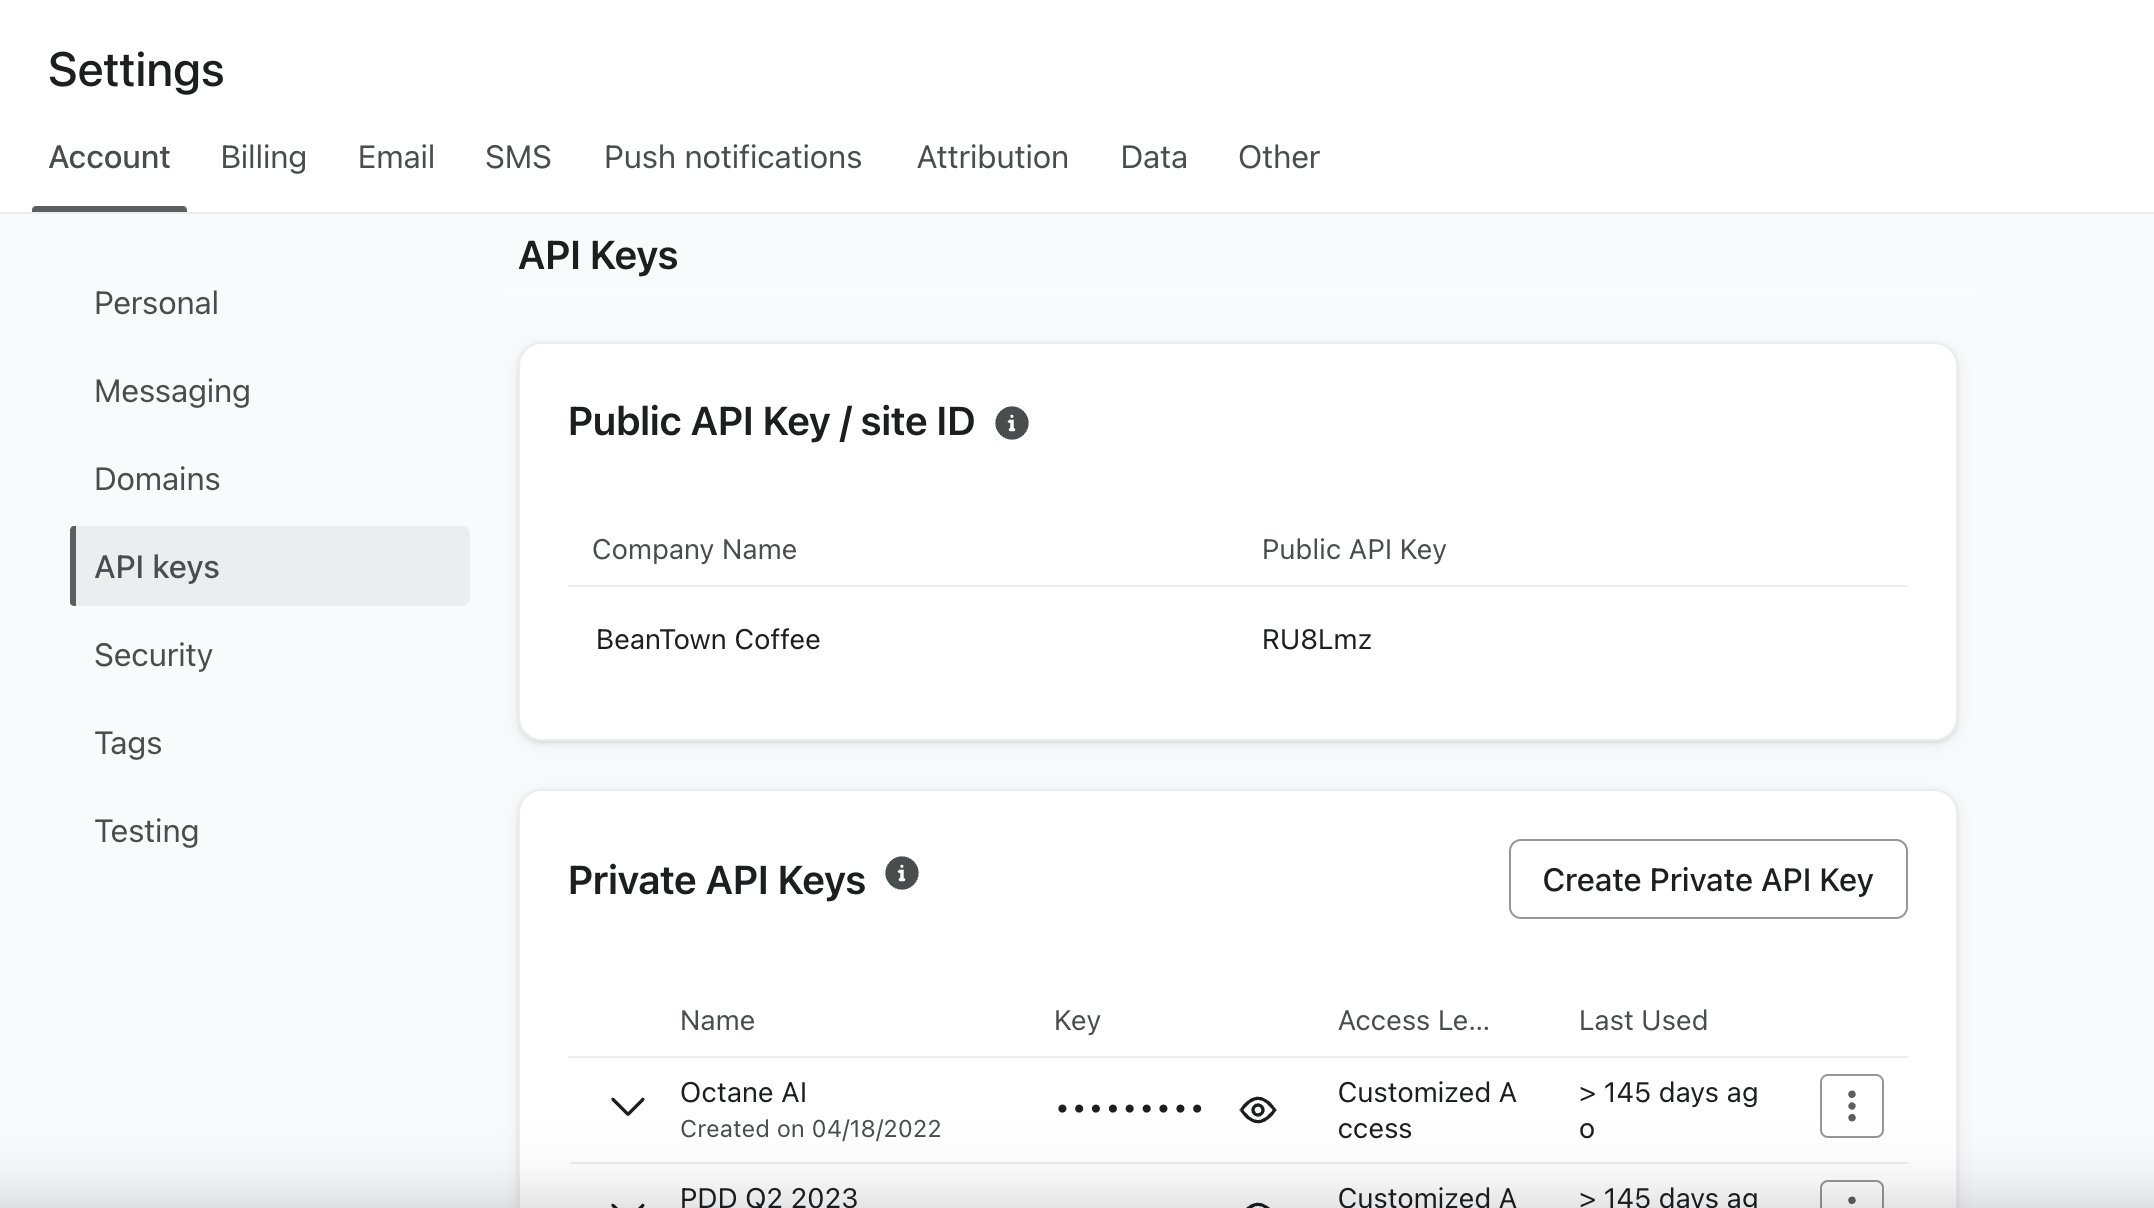2154x1208 pixels.
Task: Open the Attribution tab
Action: point(992,157)
